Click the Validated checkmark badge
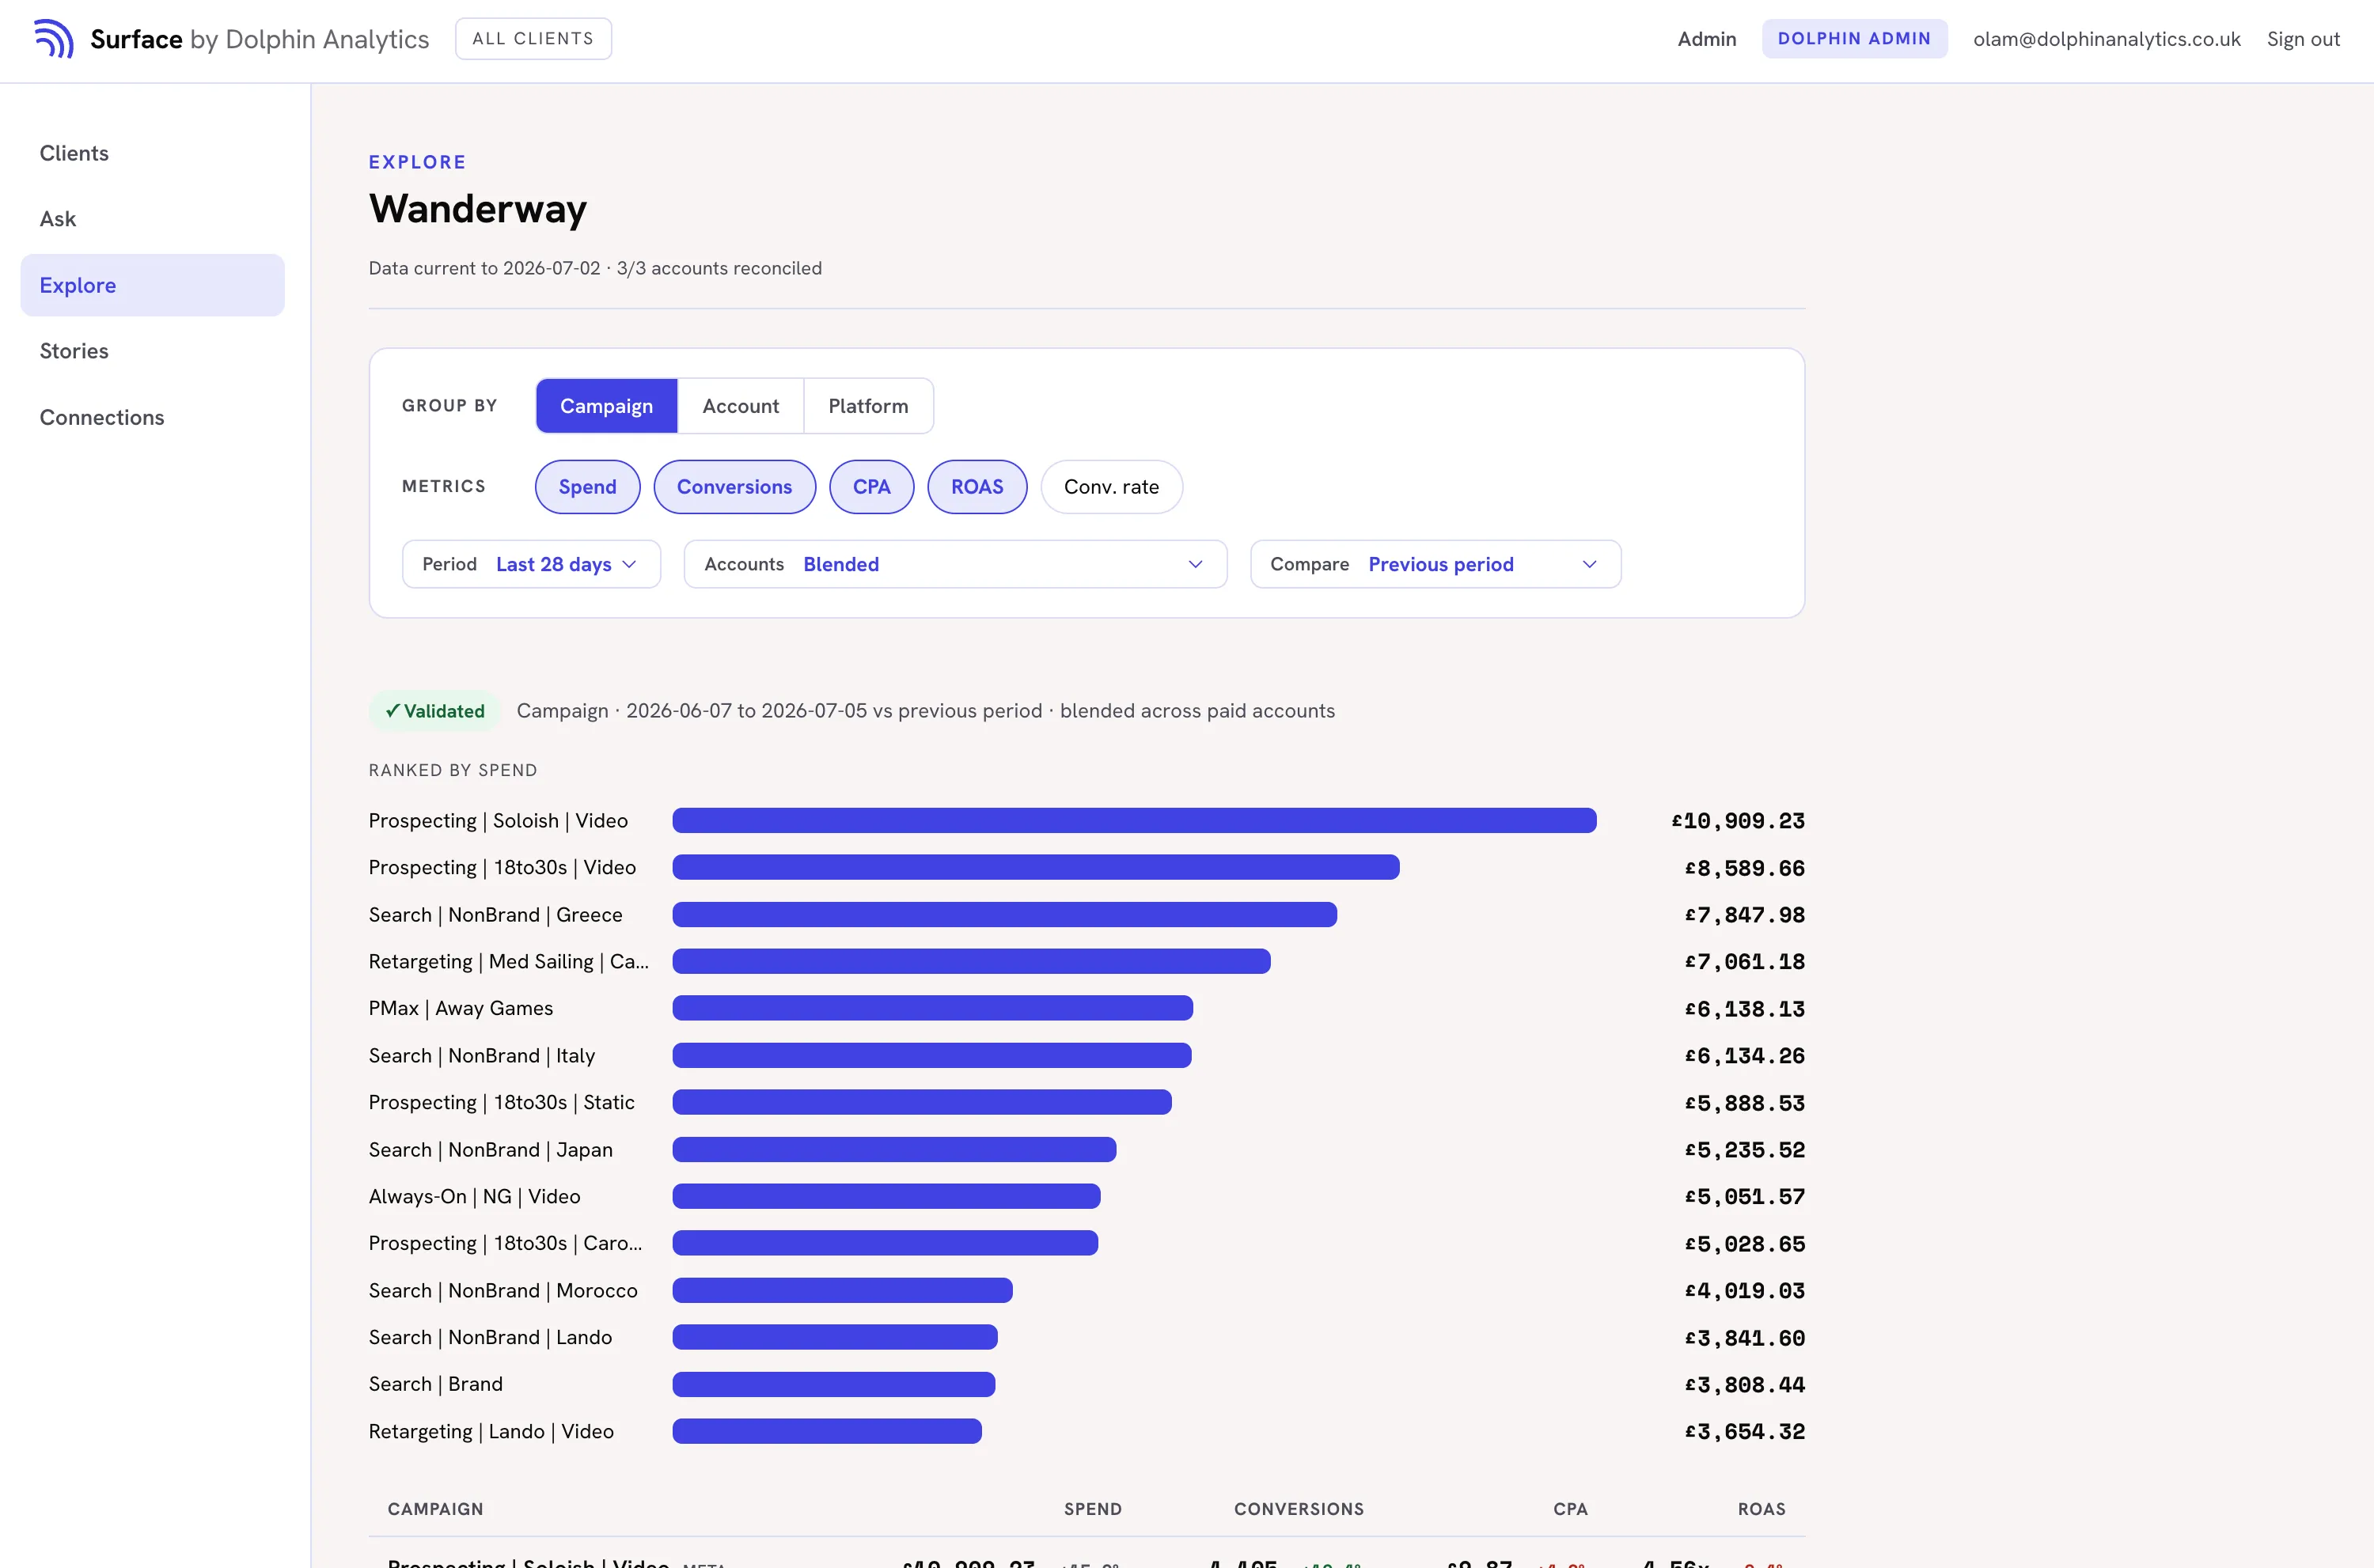 tap(435, 711)
